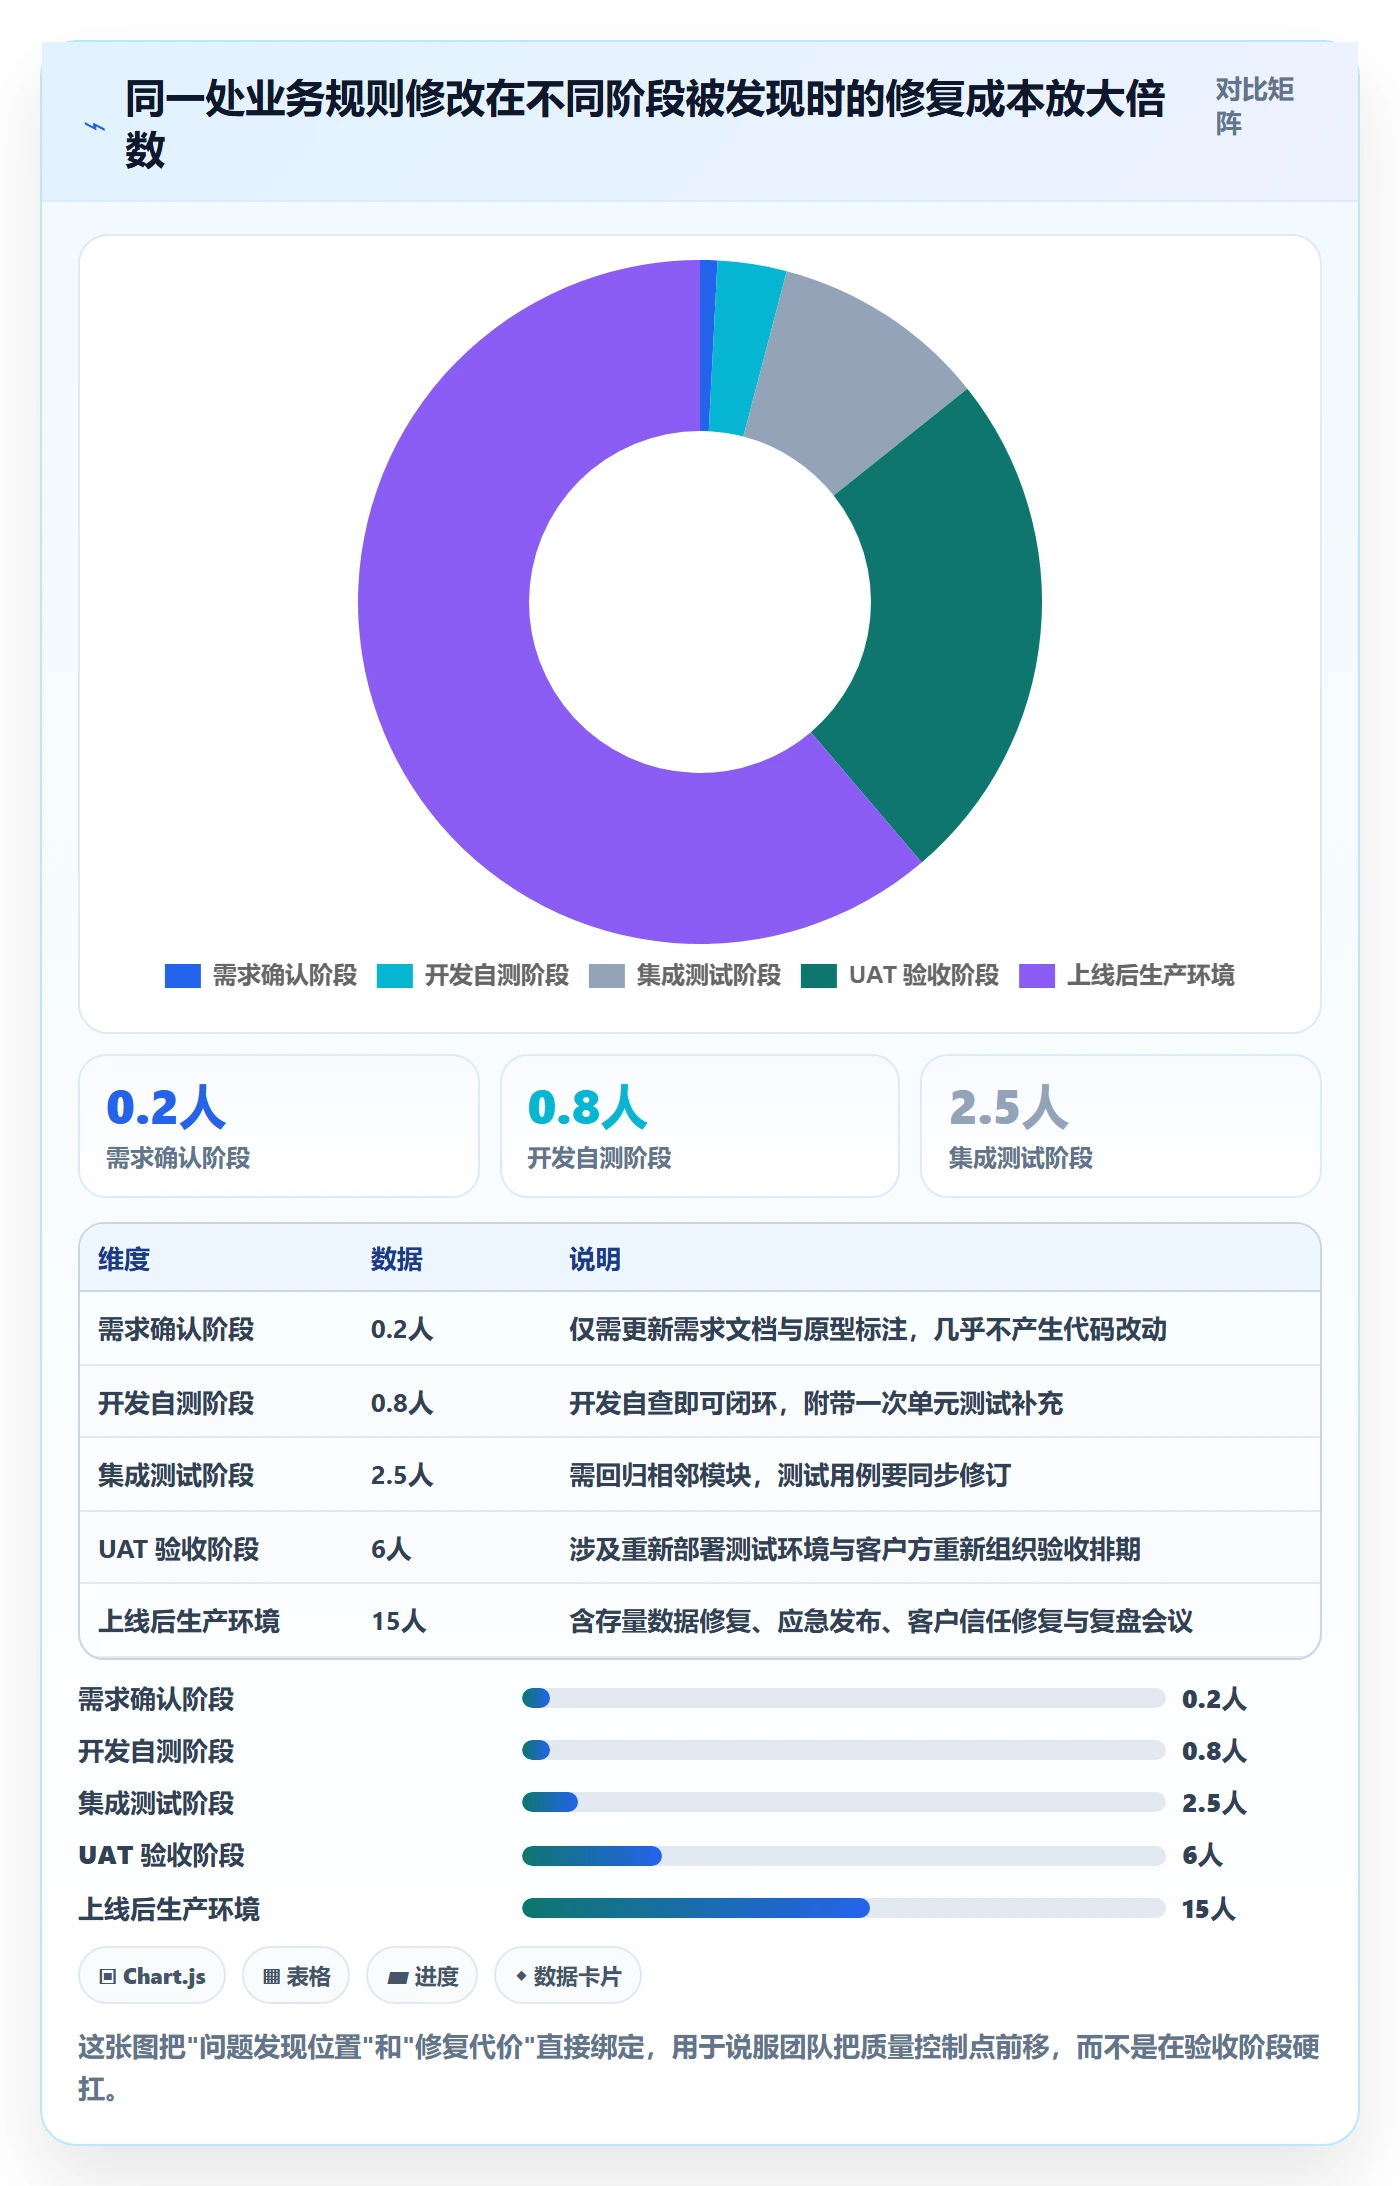Click the 15人 value in the table

tap(399, 1621)
